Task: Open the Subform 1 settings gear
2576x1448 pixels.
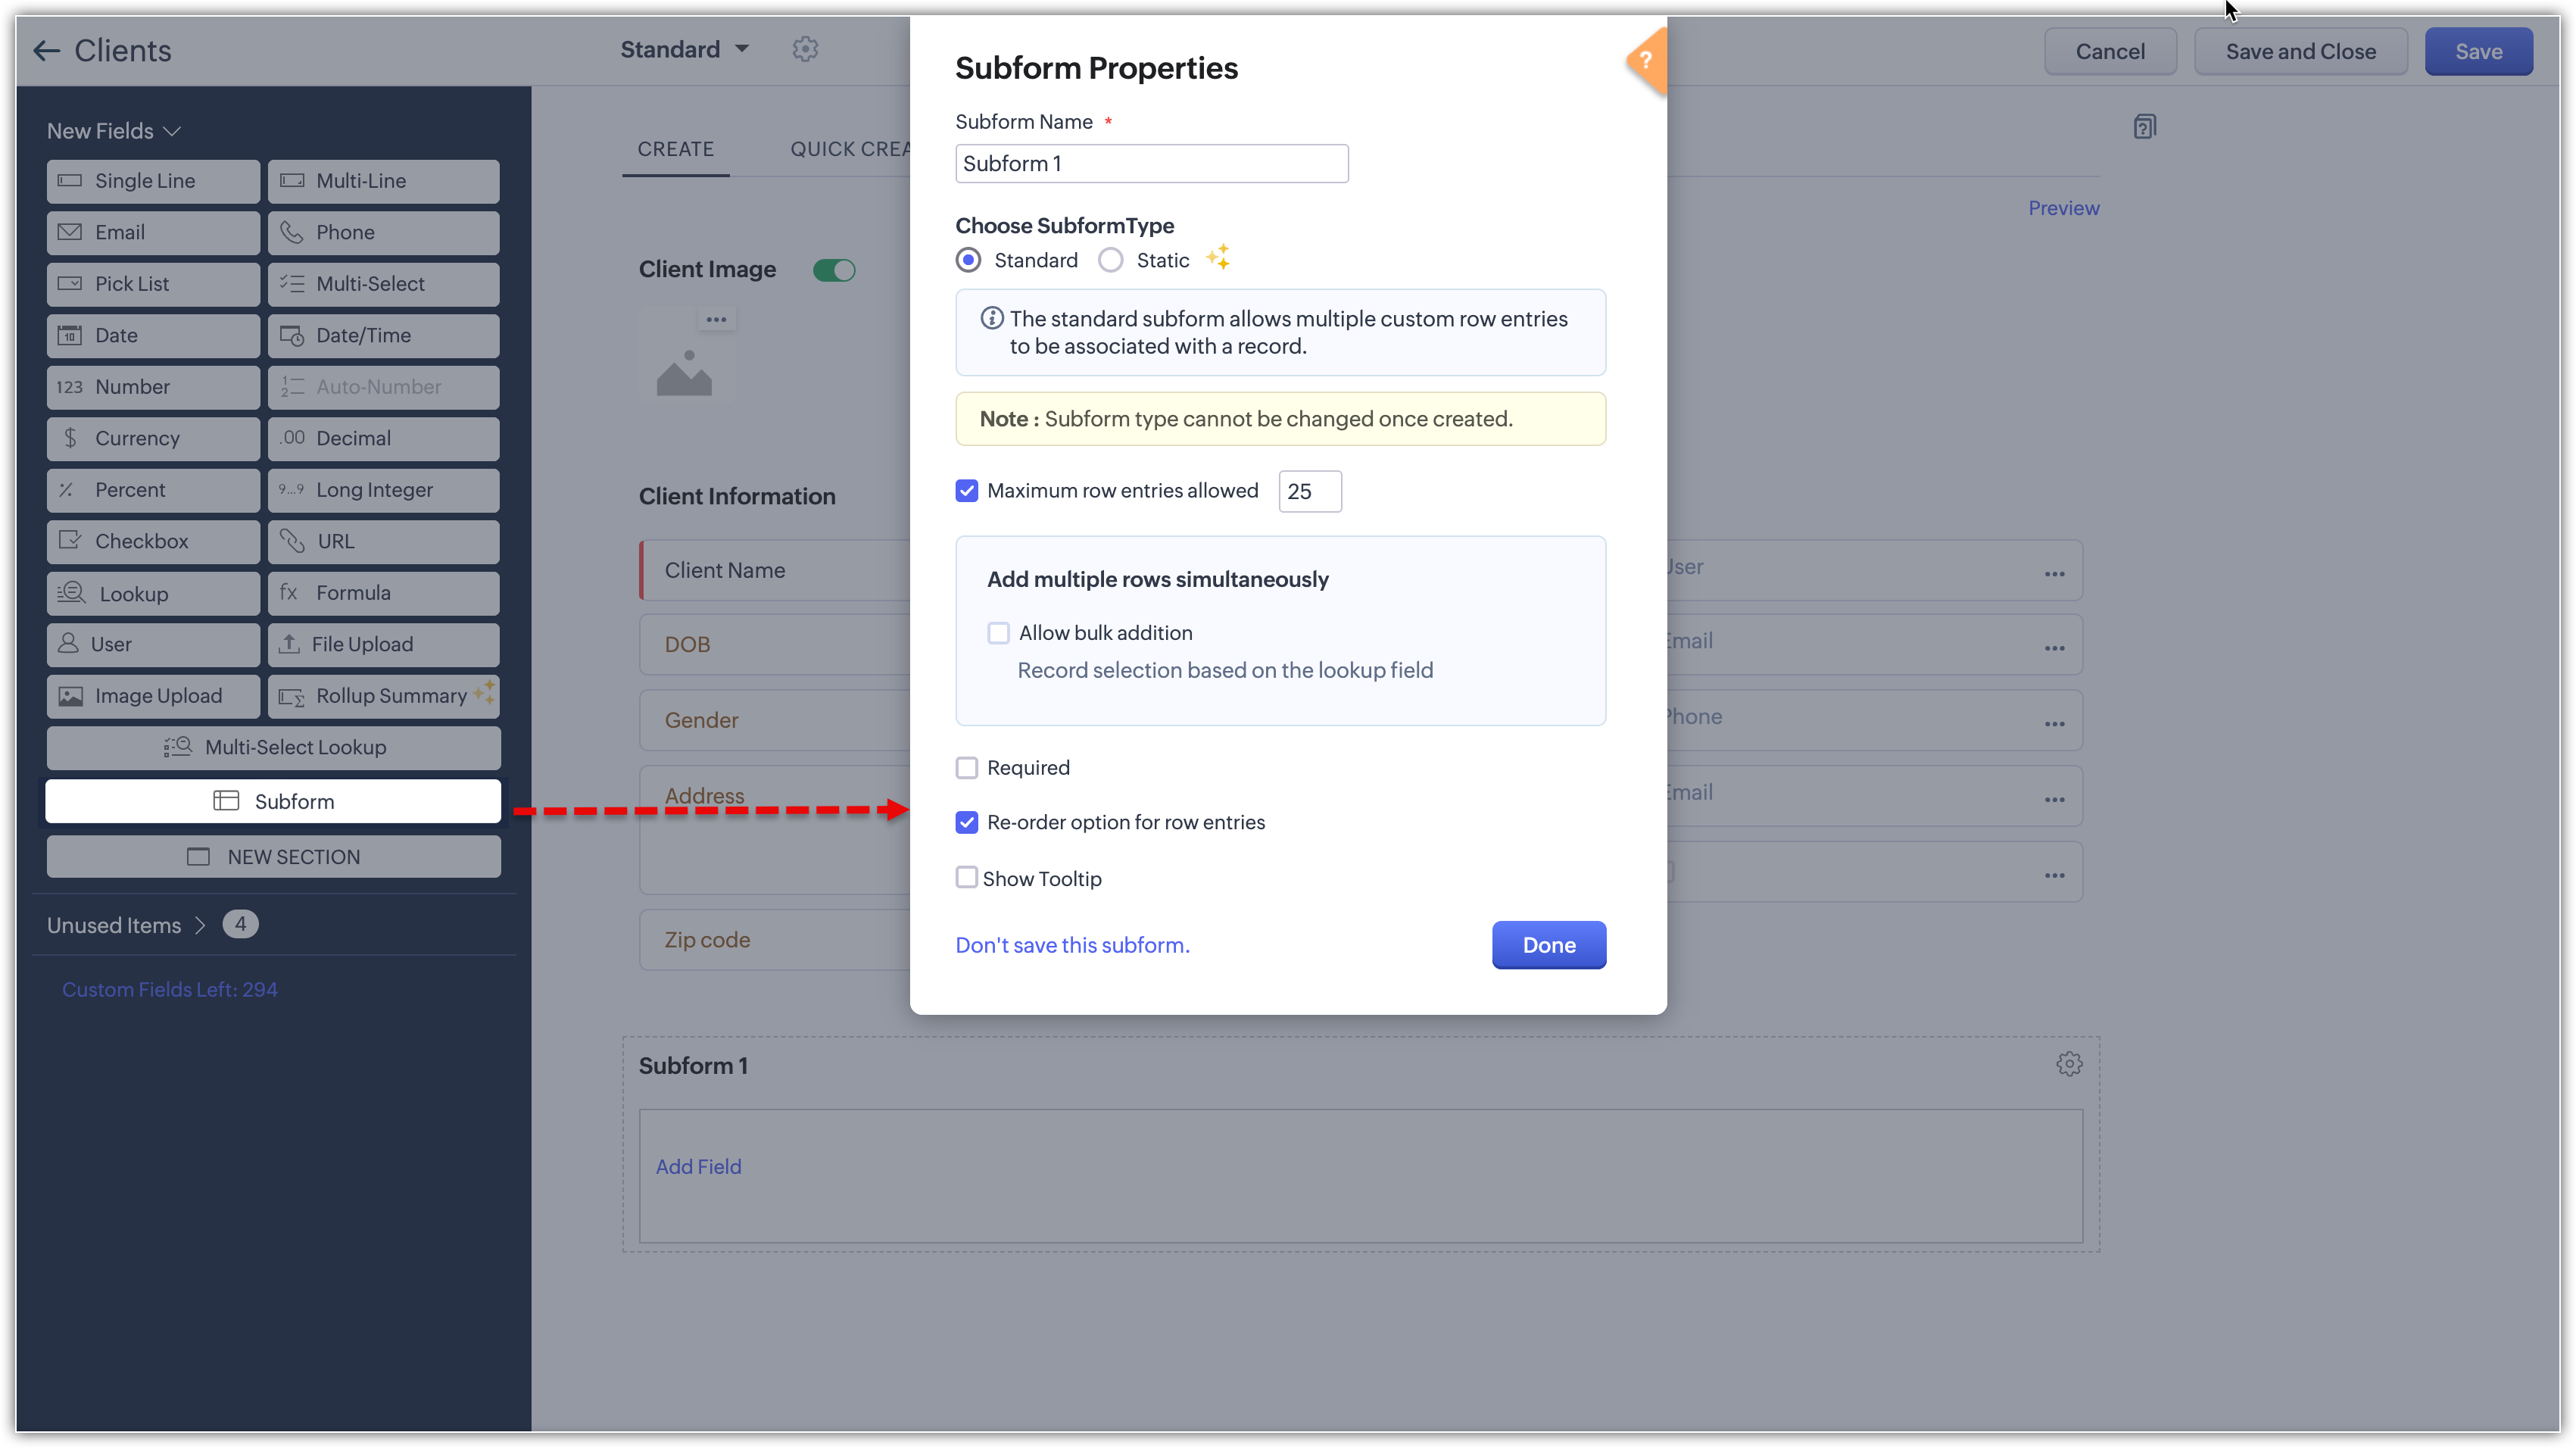Action: click(2069, 1064)
